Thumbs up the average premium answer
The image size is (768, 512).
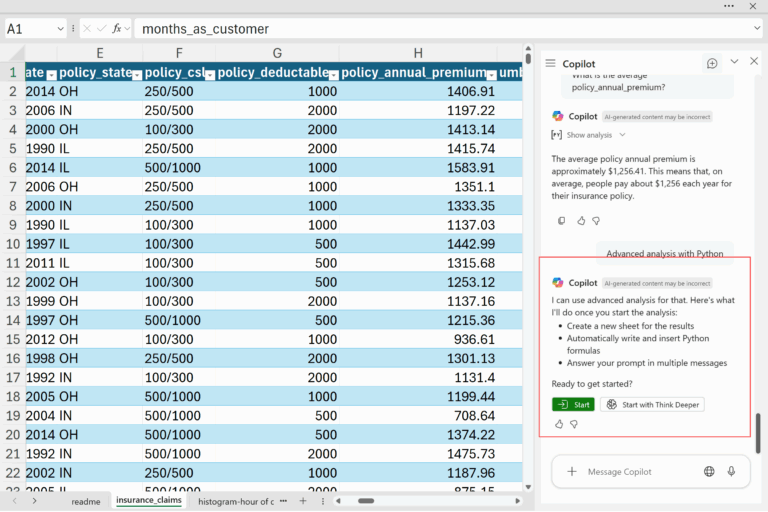(x=580, y=220)
